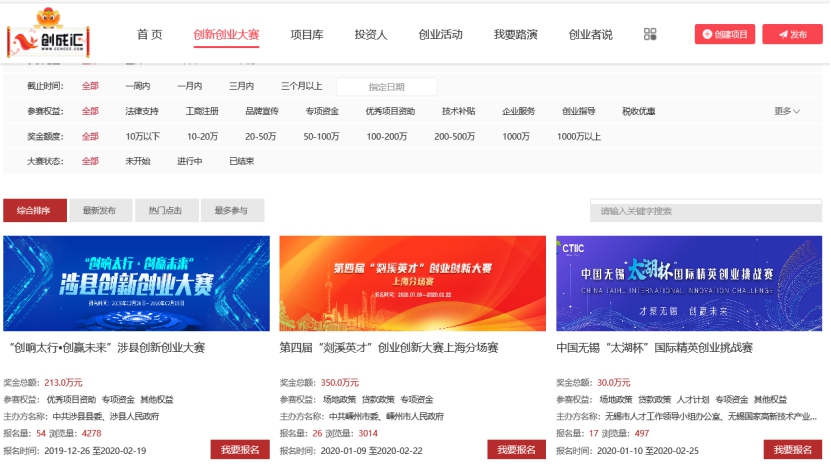Image resolution: width=831 pixels, height=466 pixels.
Task: Open 投资人 navigation item
Action: point(371,34)
